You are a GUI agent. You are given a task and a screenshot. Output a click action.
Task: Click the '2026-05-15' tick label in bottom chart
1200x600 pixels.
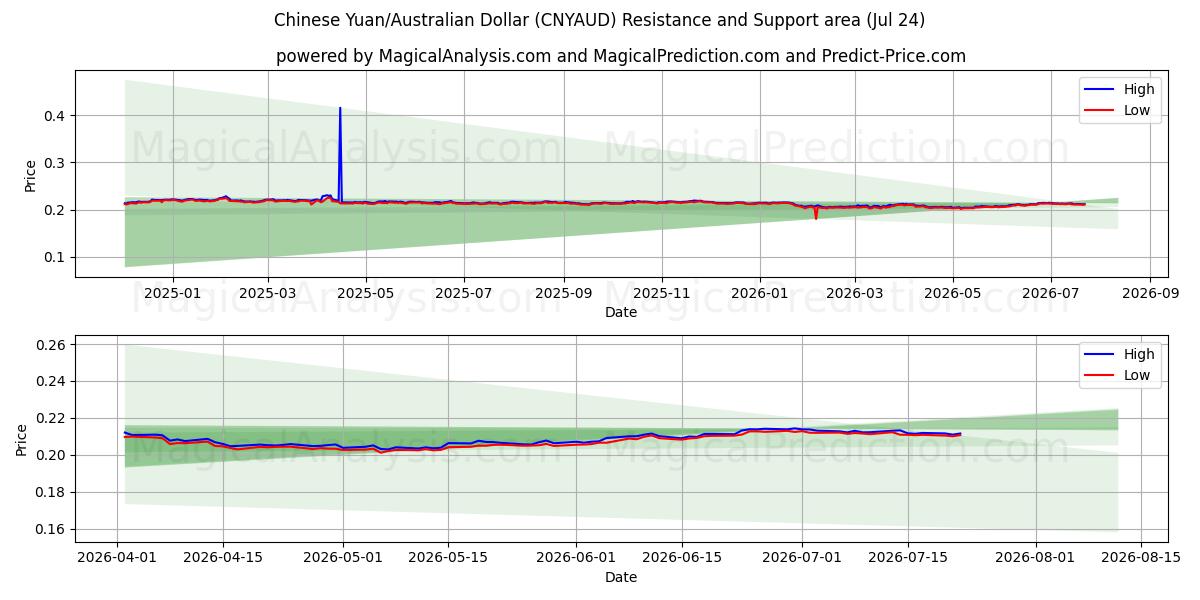(448, 559)
